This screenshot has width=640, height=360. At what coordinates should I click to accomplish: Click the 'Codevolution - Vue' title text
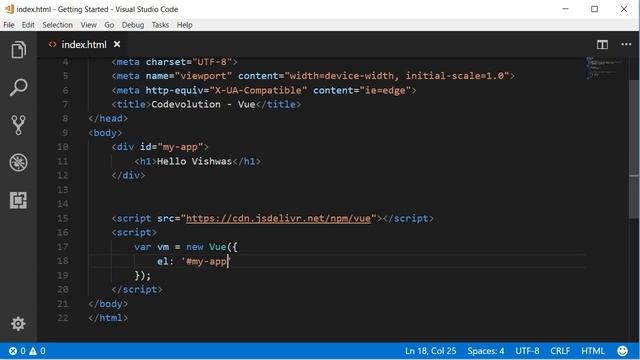click(203, 104)
